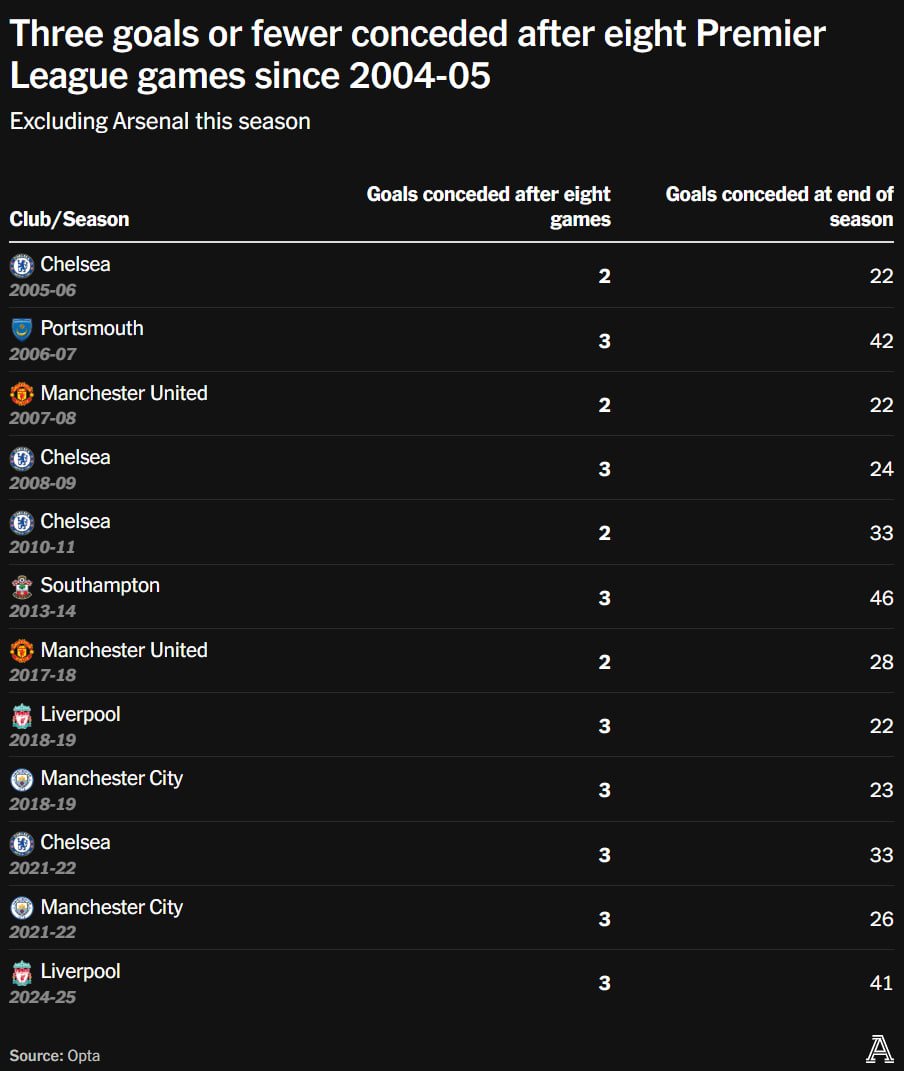Screen dimensions: 904x1071
Task: Click the Manchester United crest for 2017-18
Action: [21, 651]
